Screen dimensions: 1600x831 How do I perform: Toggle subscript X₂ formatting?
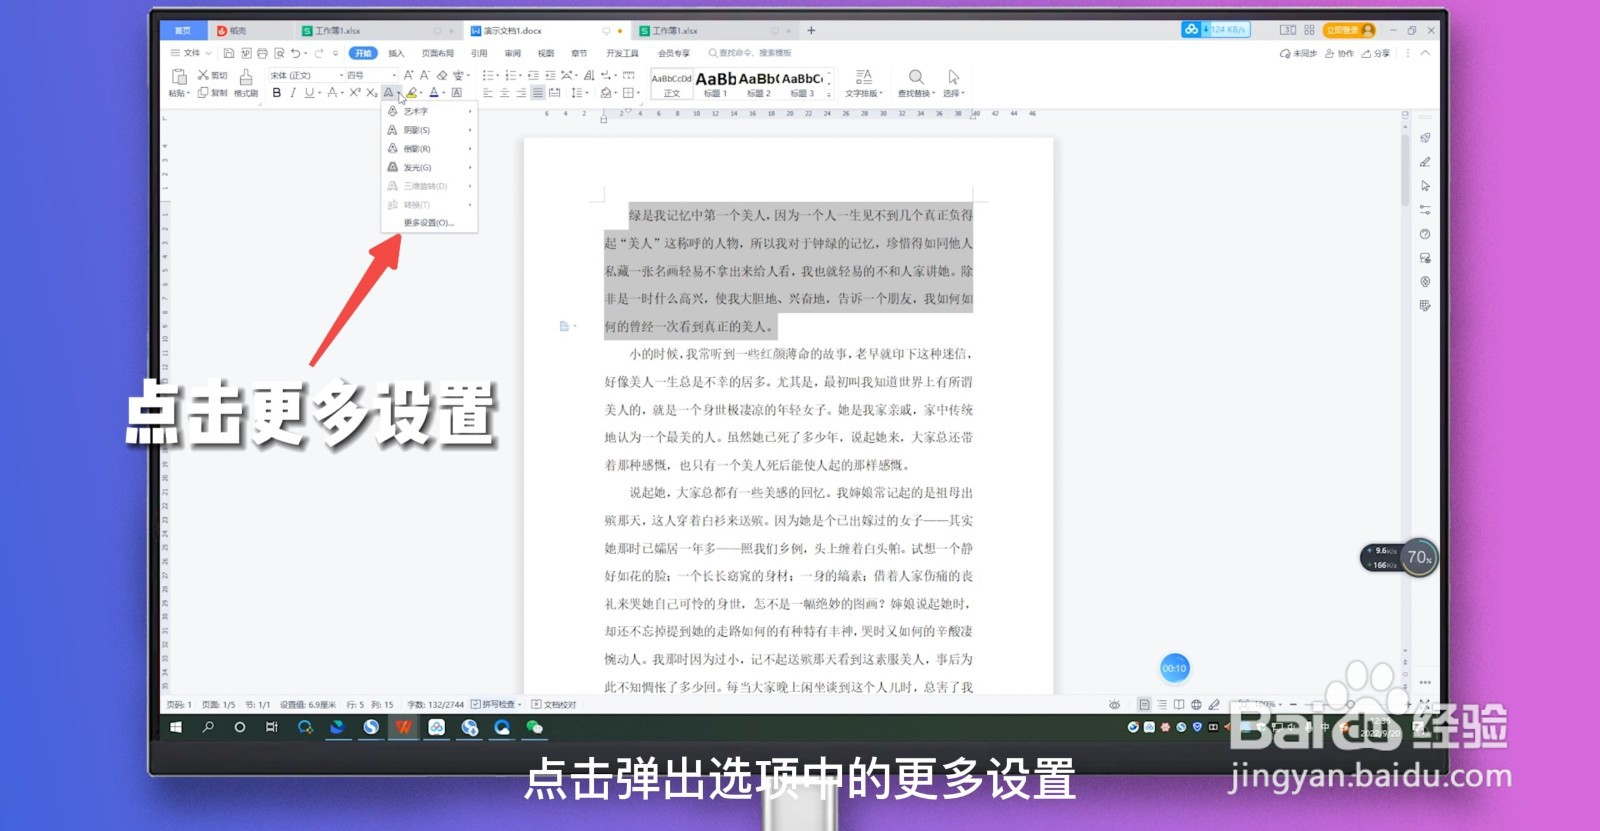[371, 93]
